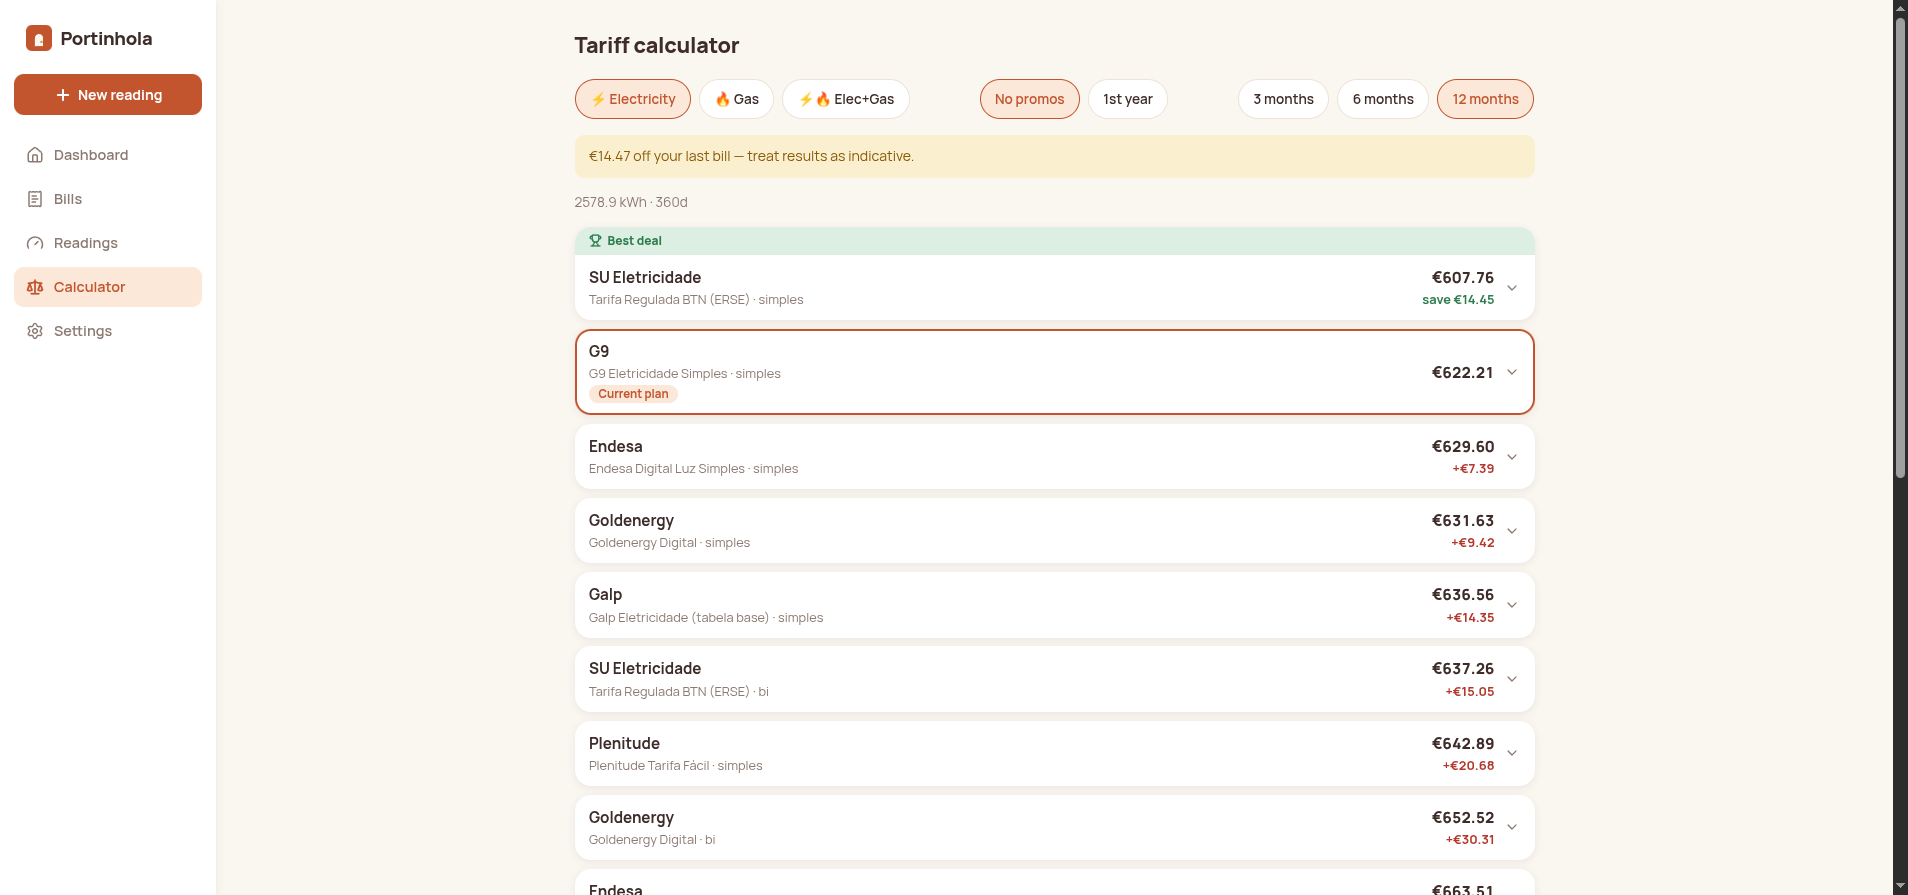1908x895 pixels.
Task: Click the plus icon in New reading
Action: [63, 95]
